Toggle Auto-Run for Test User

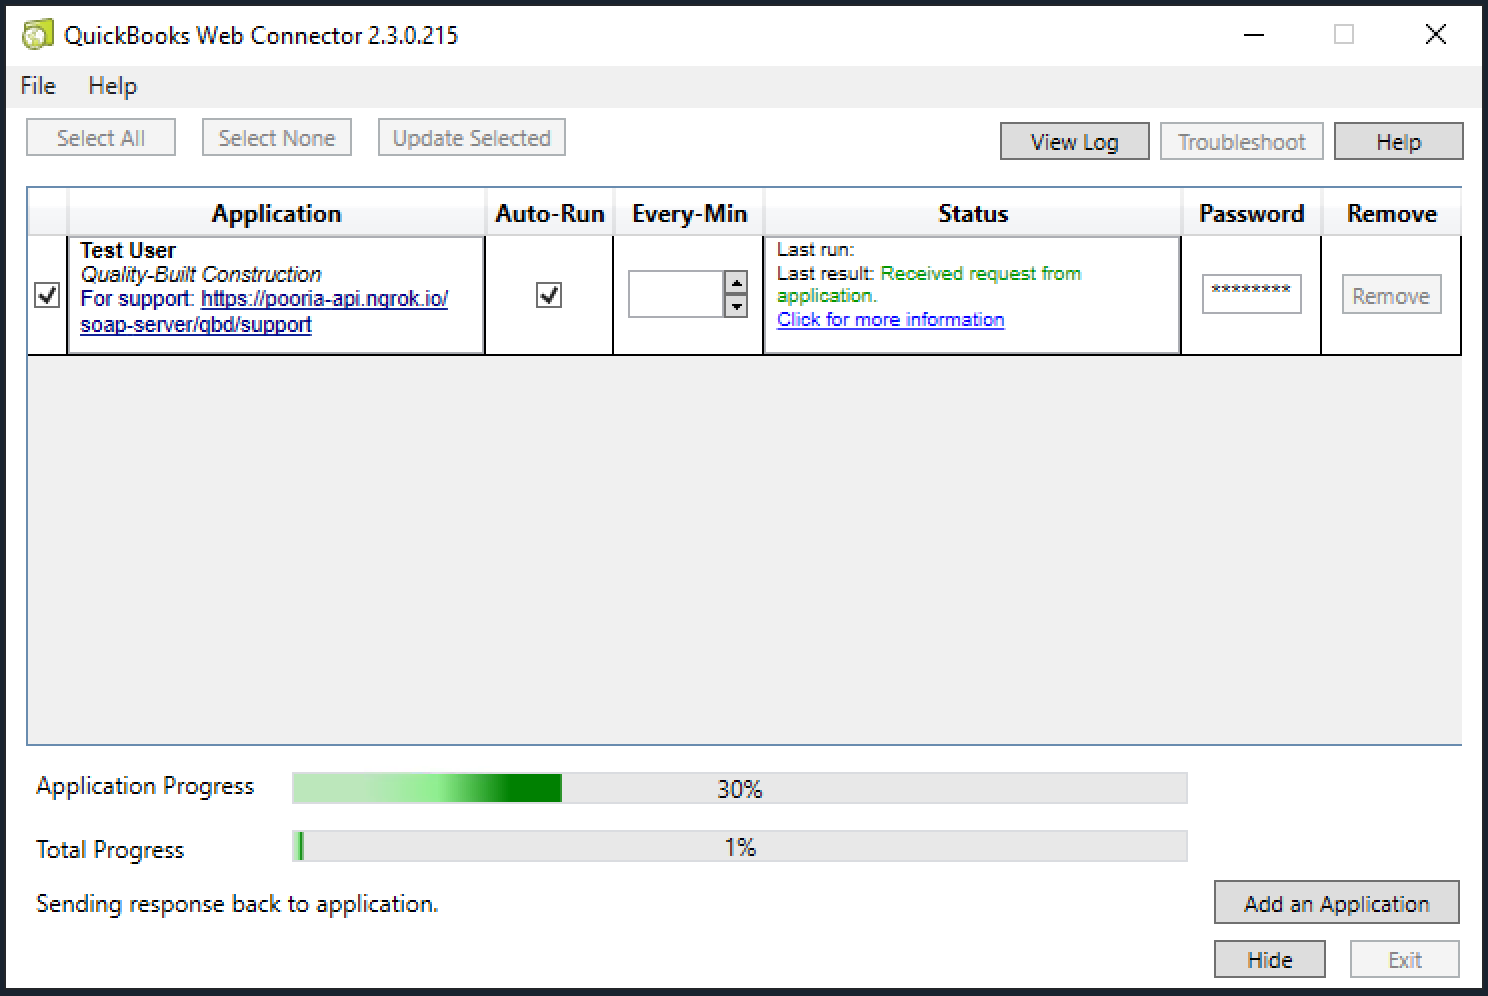pos(548,295)
